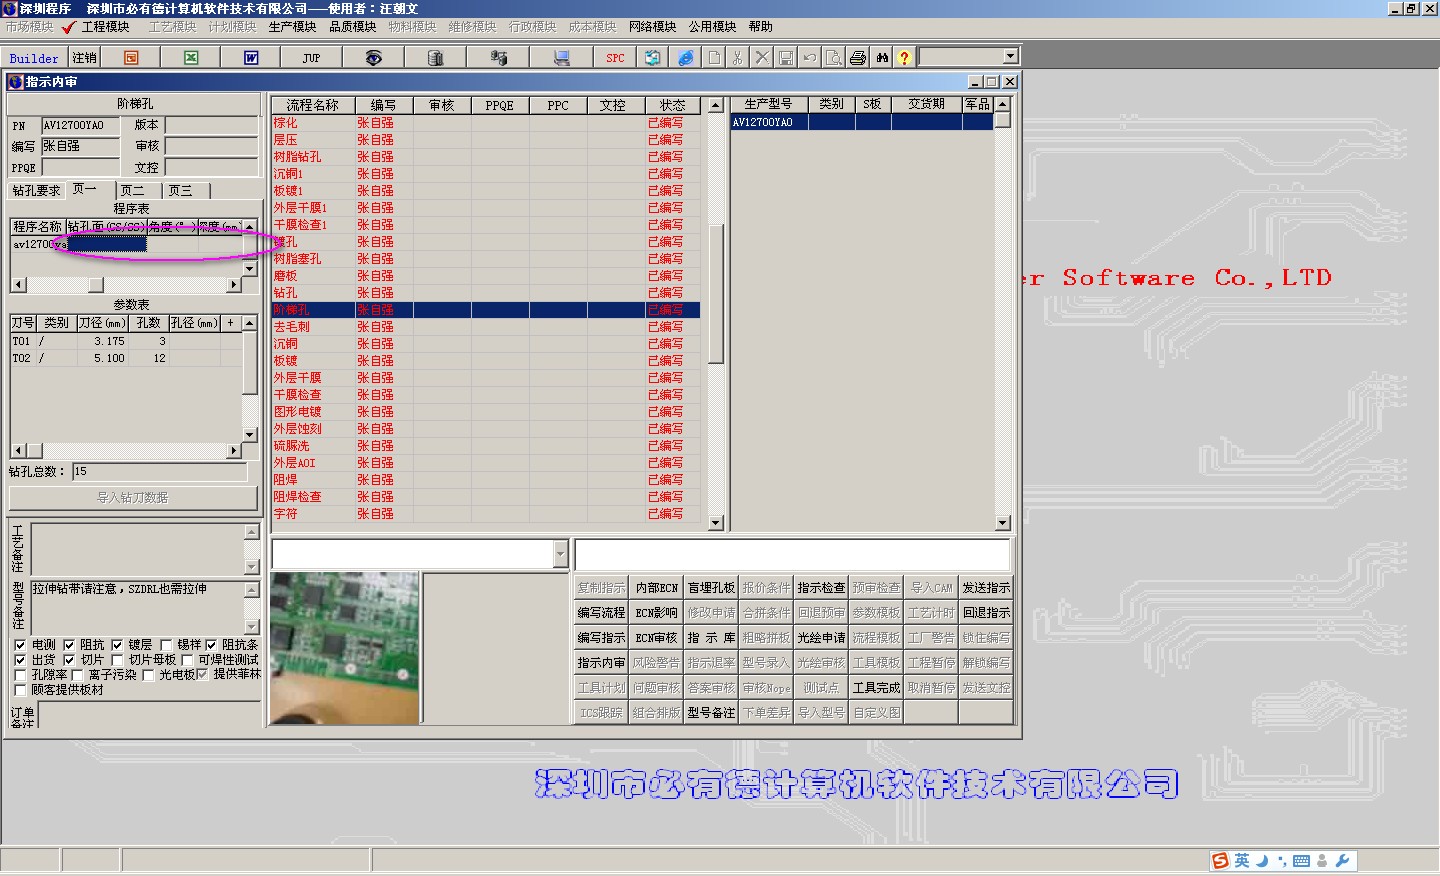The width and height of the screenshot is (1440, 876).
Task: Click the 编写流程 button
Action: (601, 613)
